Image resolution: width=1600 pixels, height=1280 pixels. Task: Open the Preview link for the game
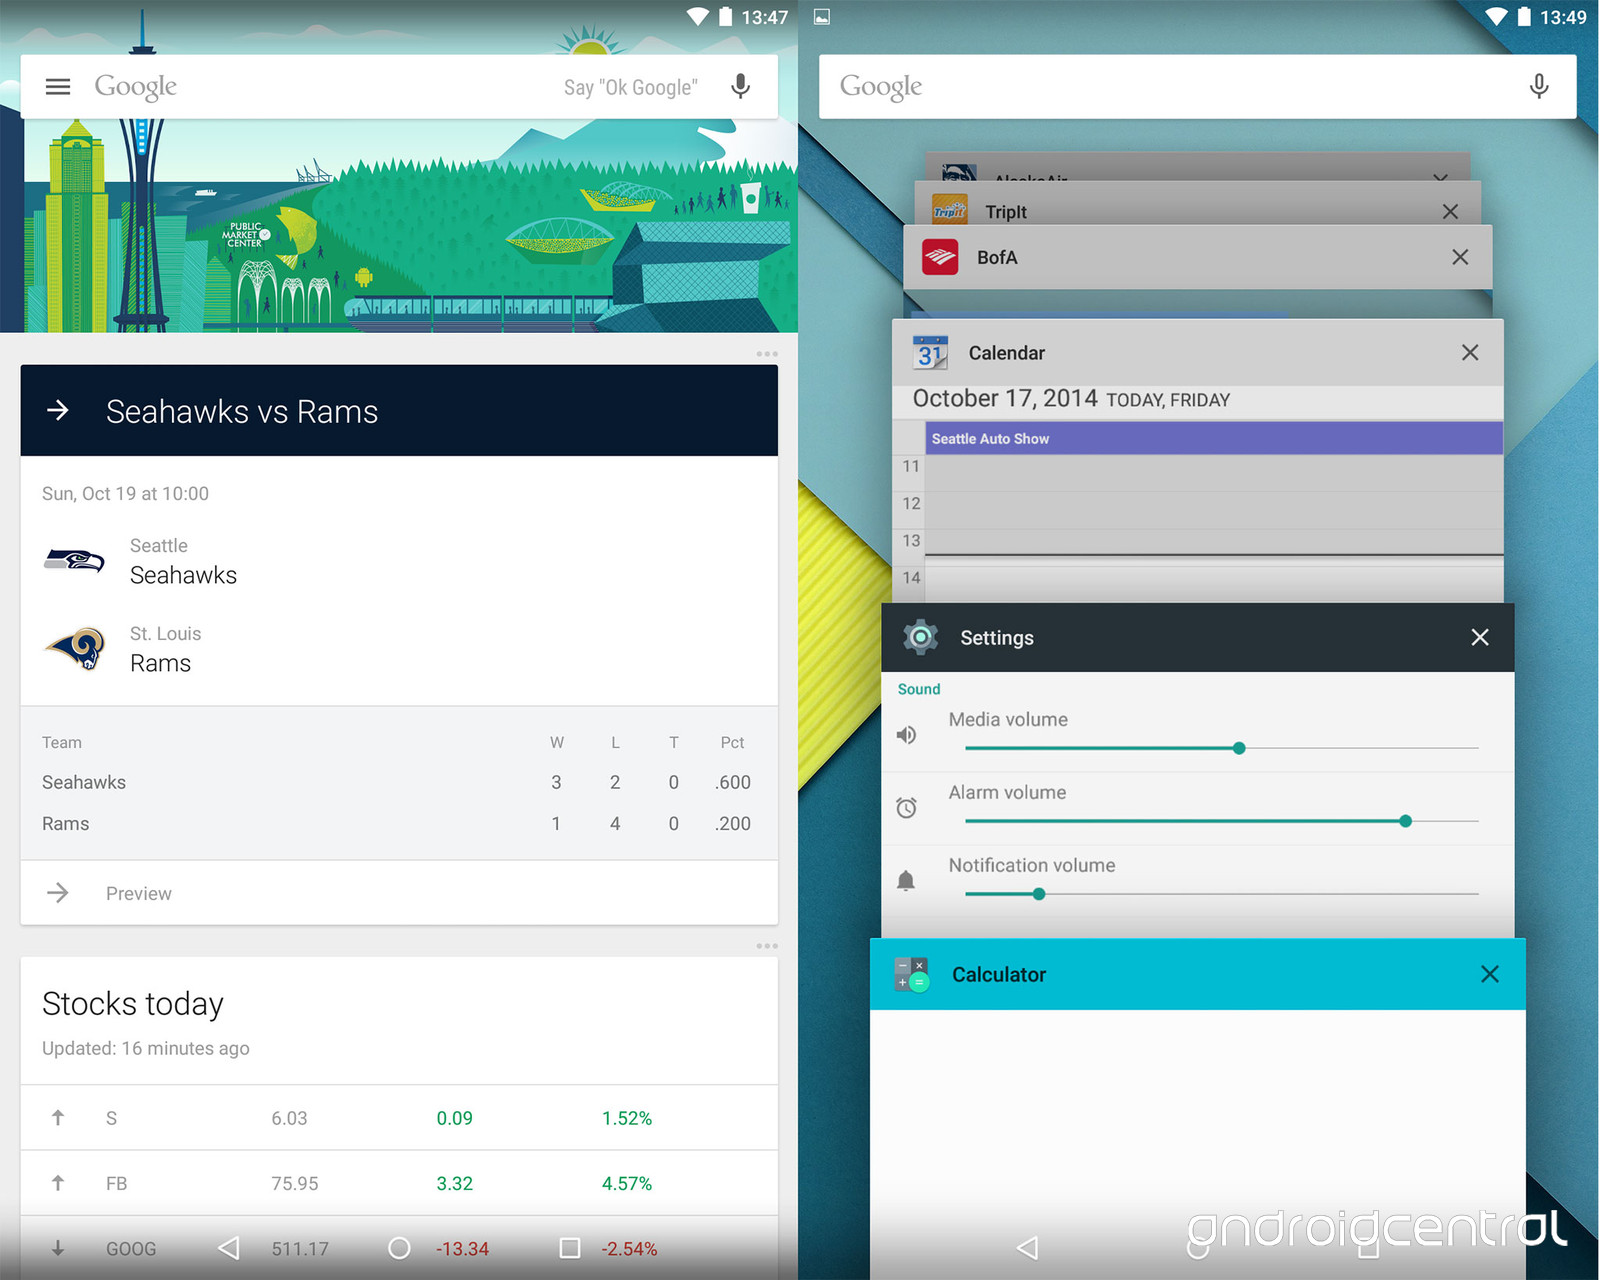139,893
